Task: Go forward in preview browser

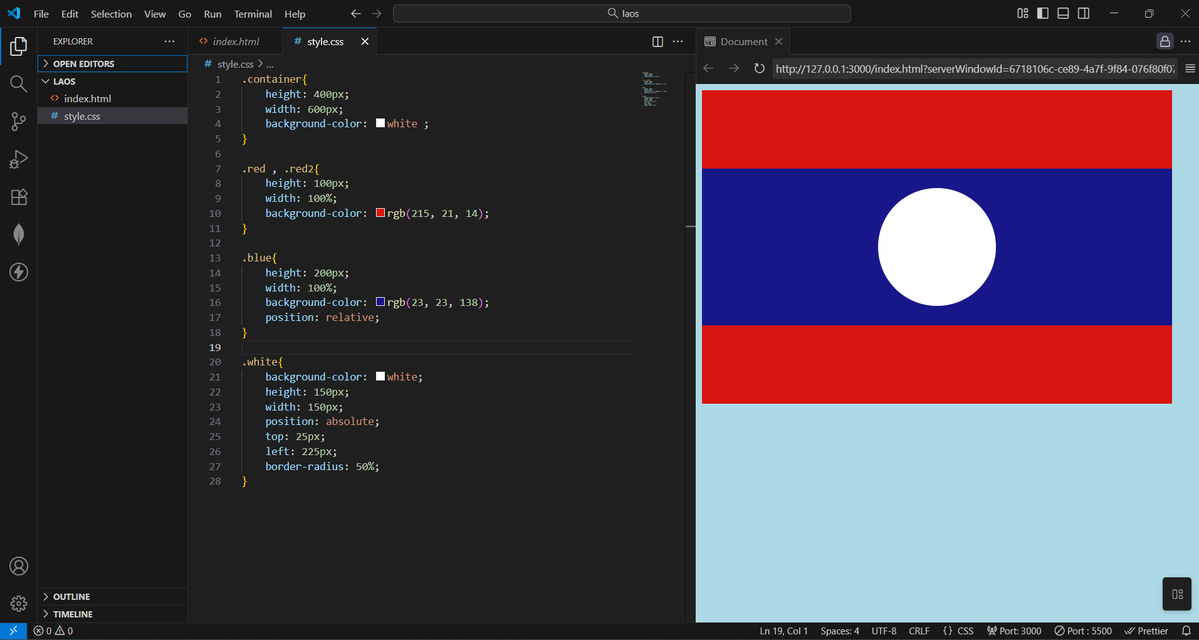Action: (x=733, y=69)
